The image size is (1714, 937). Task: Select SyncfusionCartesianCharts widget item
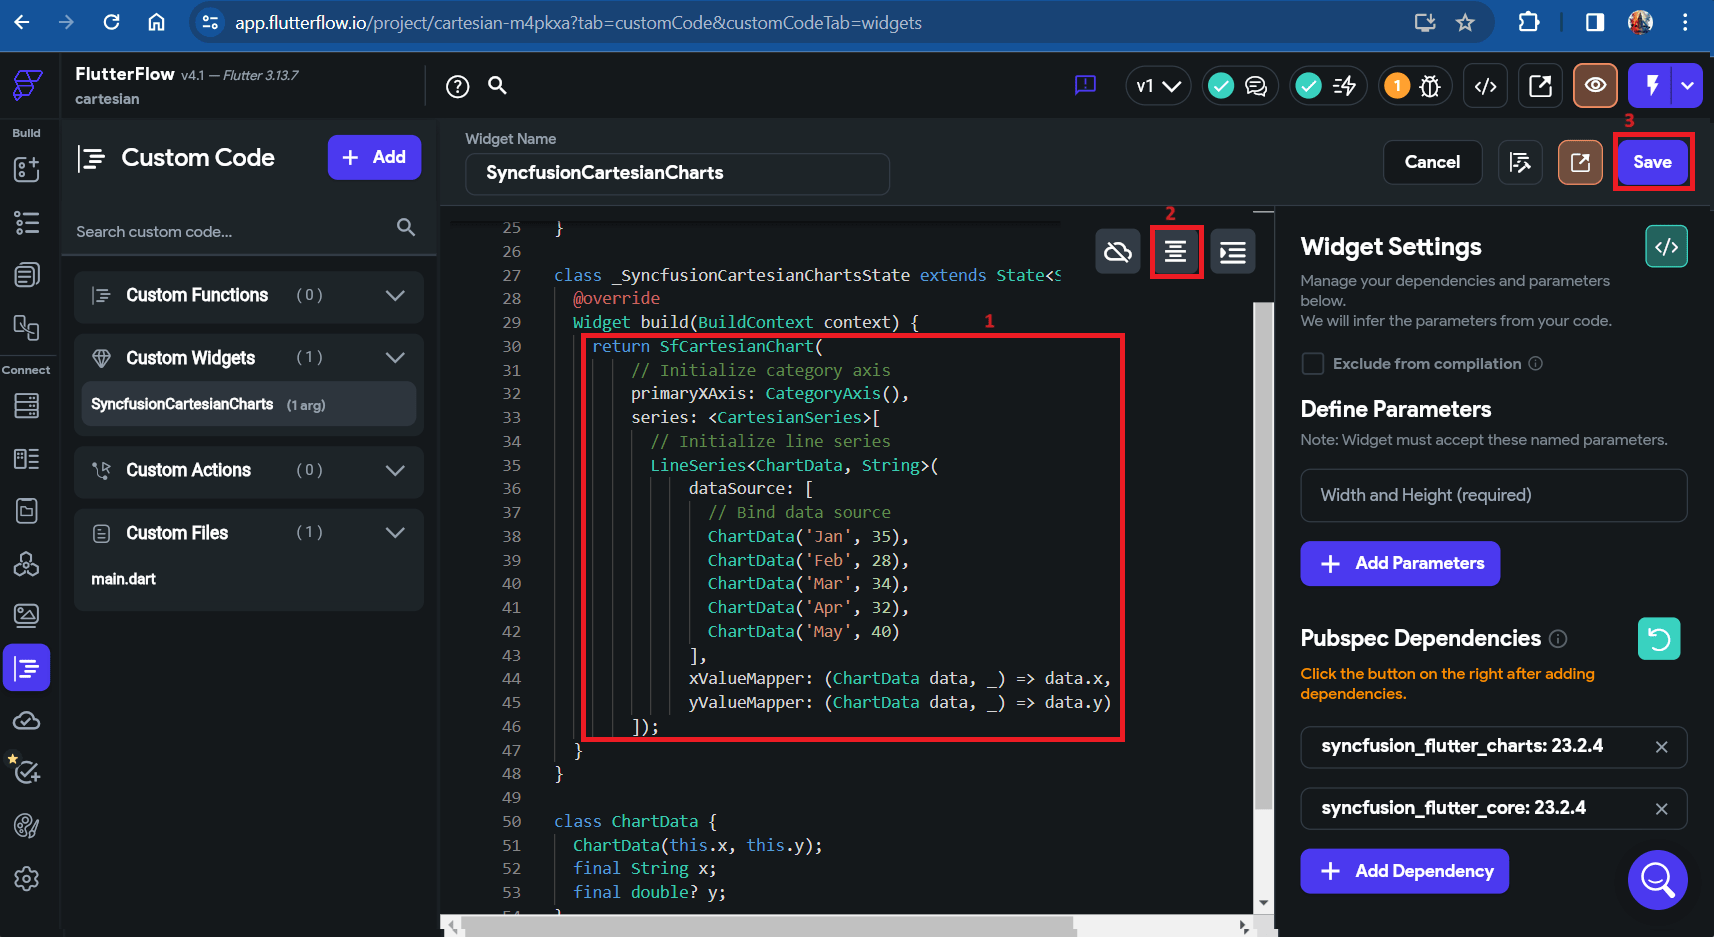[x=249, y=404]
